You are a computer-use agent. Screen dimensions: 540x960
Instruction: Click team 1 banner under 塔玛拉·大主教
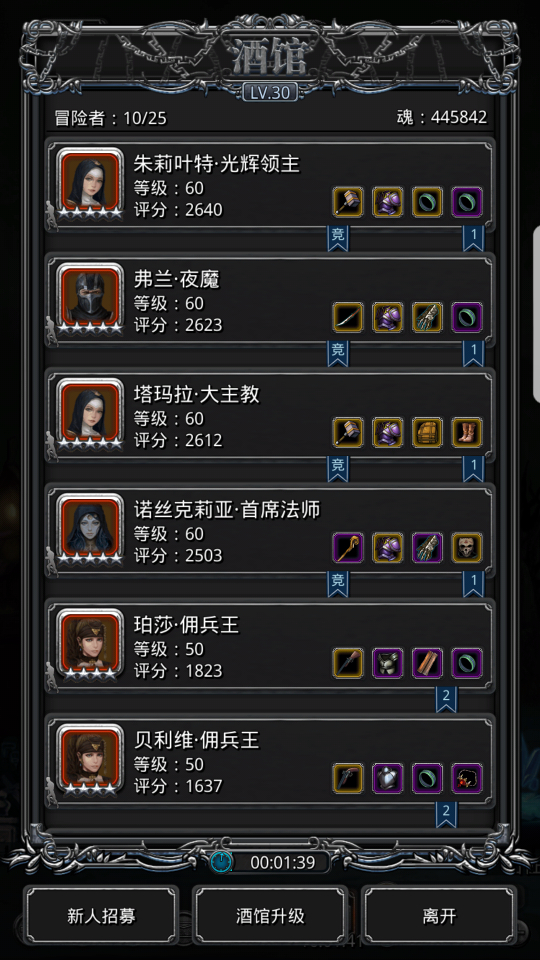click(473, 468)
